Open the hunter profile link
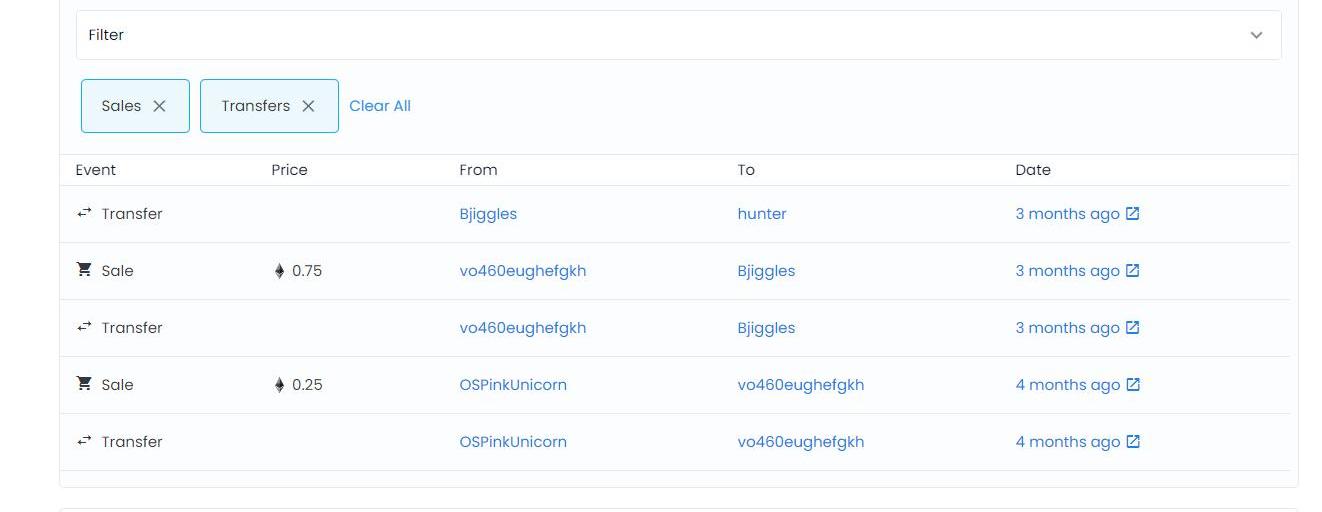1322x512 pixels. [762, 214]
